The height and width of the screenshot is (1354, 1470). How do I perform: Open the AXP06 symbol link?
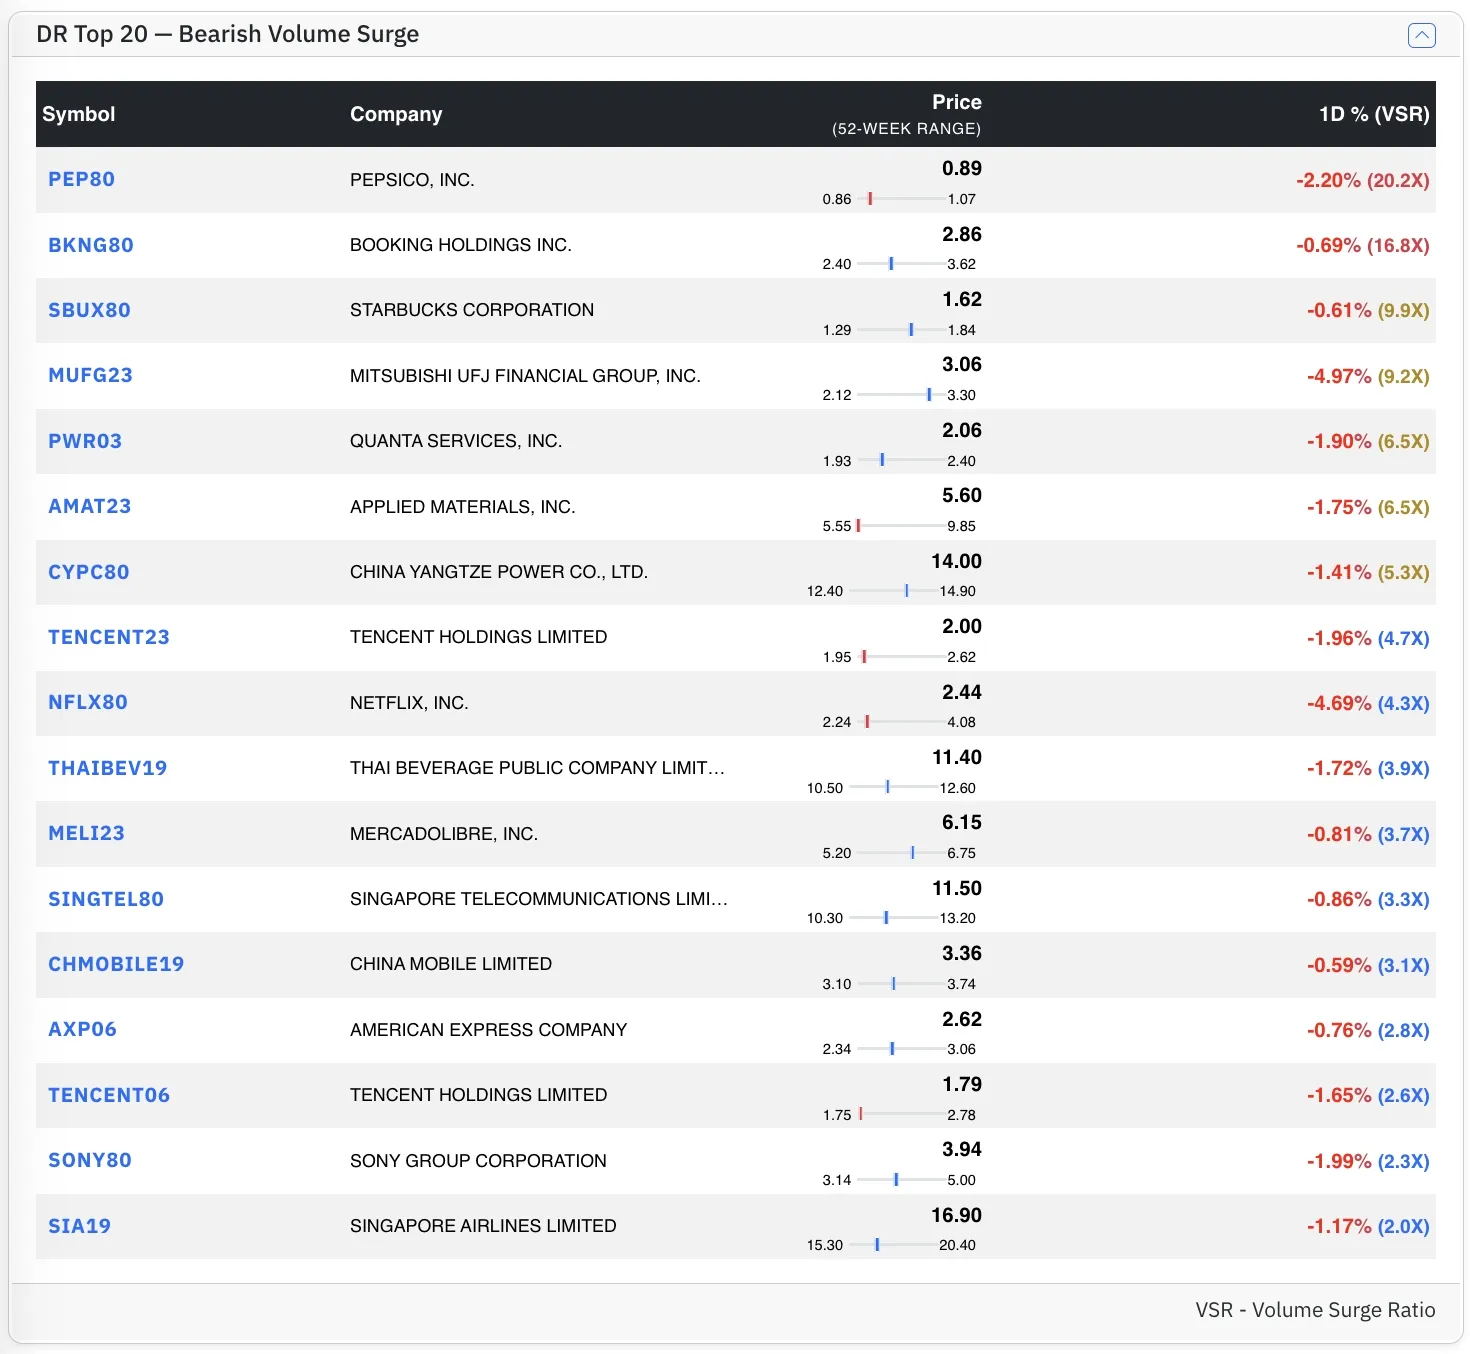82,1029
